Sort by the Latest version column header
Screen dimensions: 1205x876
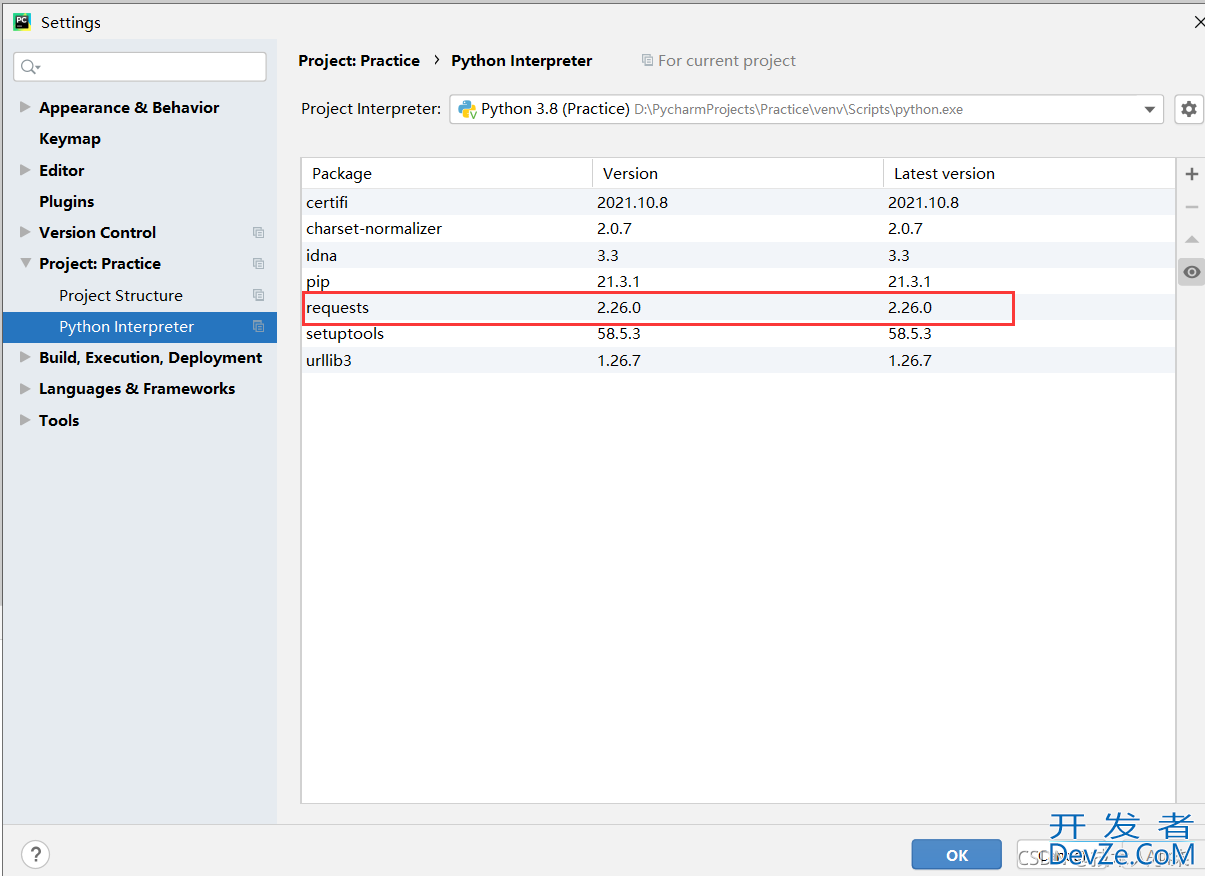(1029, 174)
